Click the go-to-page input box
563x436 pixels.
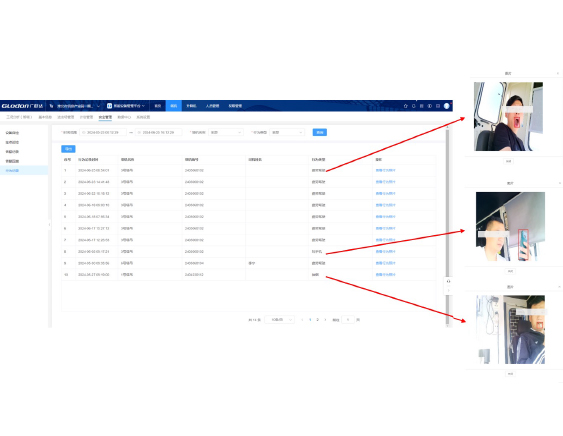(348, 320)
